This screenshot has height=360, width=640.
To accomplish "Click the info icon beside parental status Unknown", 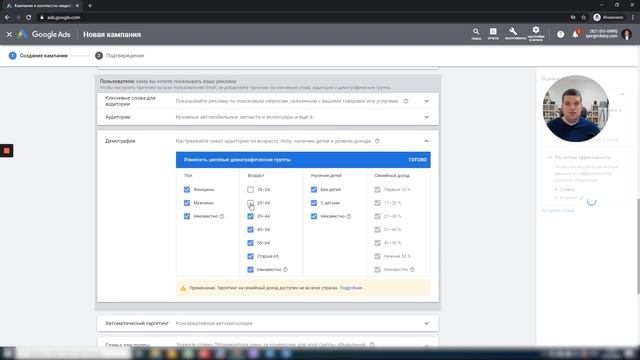I will point(349,216).
